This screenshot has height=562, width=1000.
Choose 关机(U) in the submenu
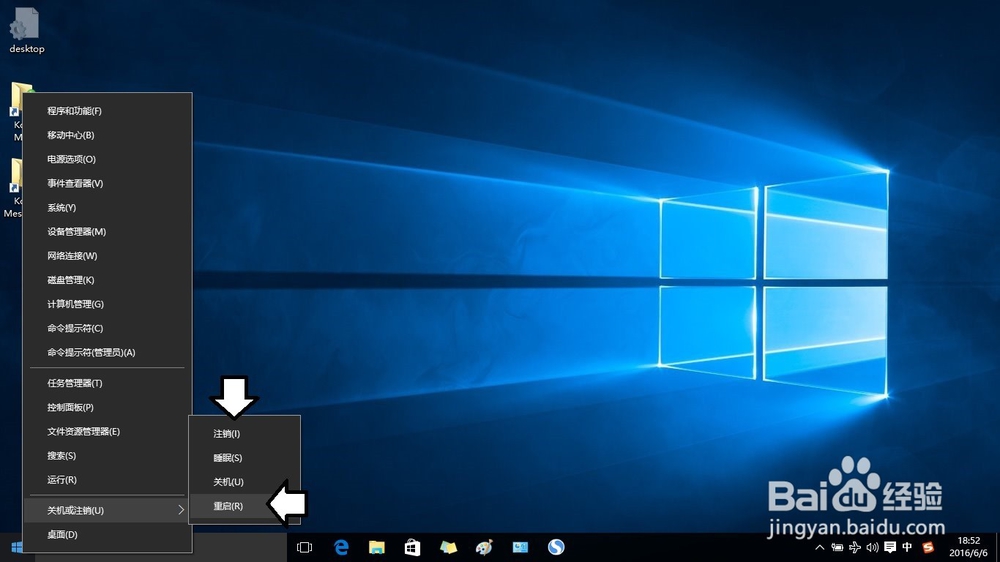point(245,482)
